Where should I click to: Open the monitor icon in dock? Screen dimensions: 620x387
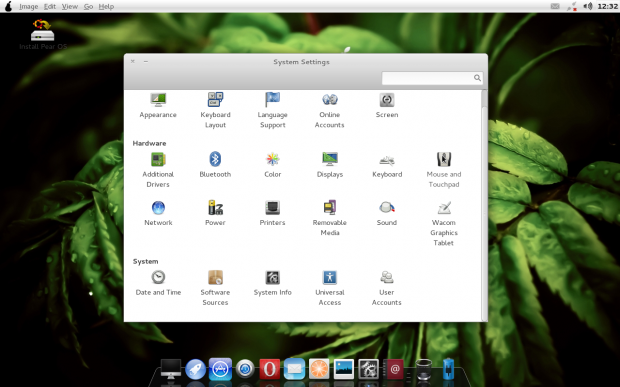[x=171, y=369]
